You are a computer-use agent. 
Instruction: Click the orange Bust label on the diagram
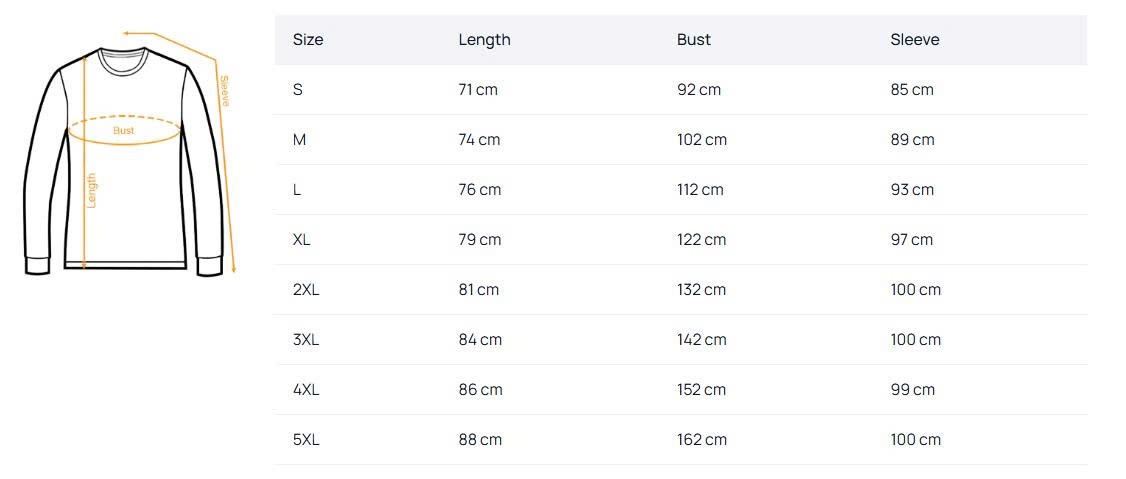click(123, 131)
